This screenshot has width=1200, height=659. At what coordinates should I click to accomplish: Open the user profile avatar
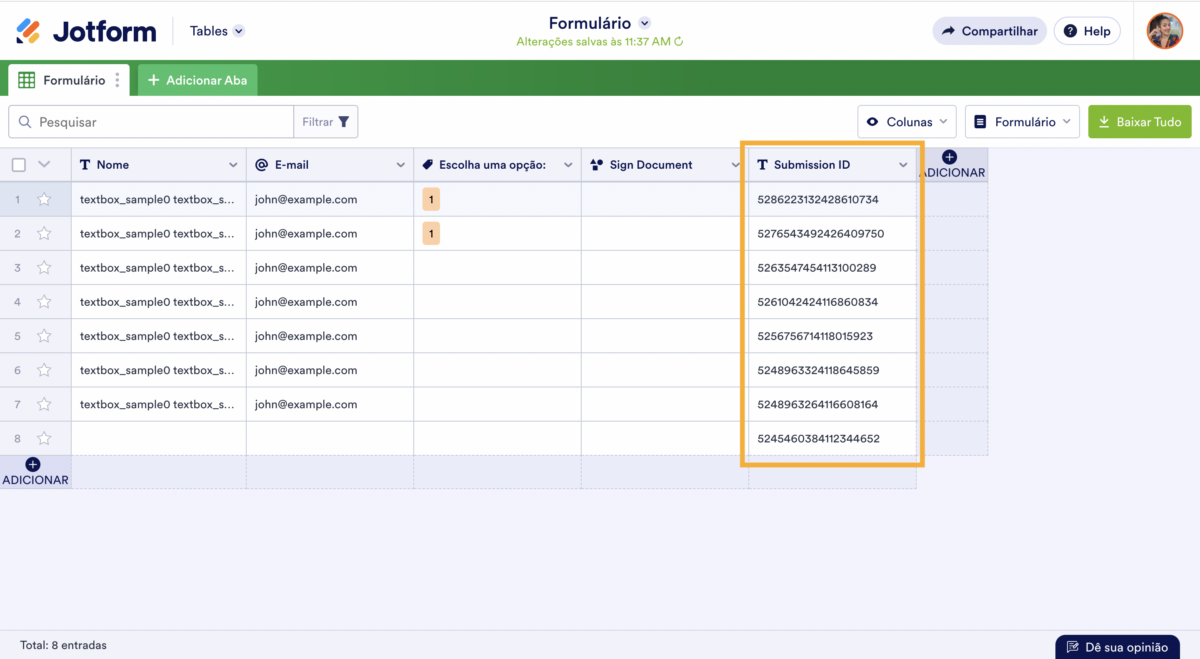coord(1164,31)
